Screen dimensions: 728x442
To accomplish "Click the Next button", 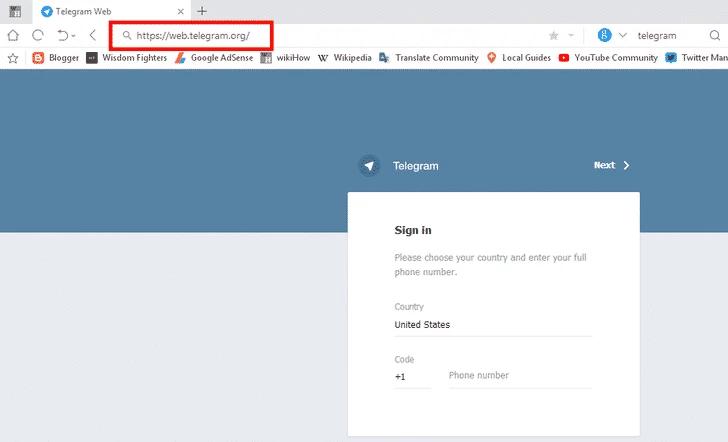I will pyautogui.click(x=611, y=165).
